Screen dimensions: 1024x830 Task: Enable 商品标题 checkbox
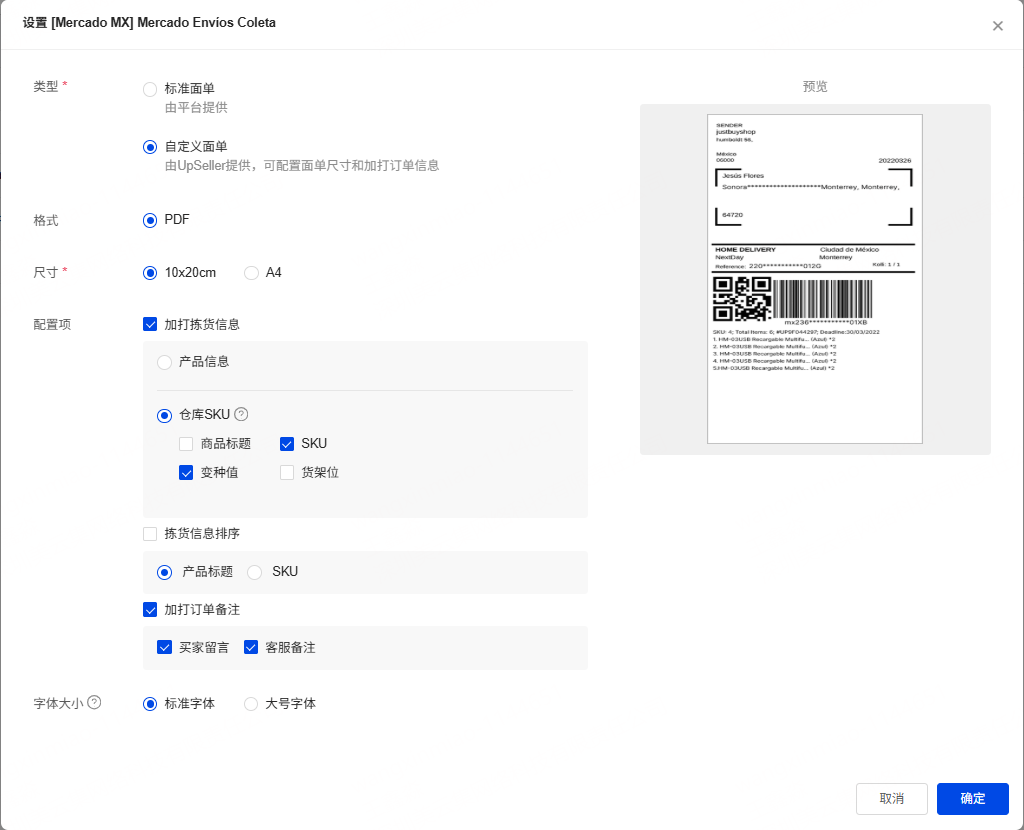point(186,444)
